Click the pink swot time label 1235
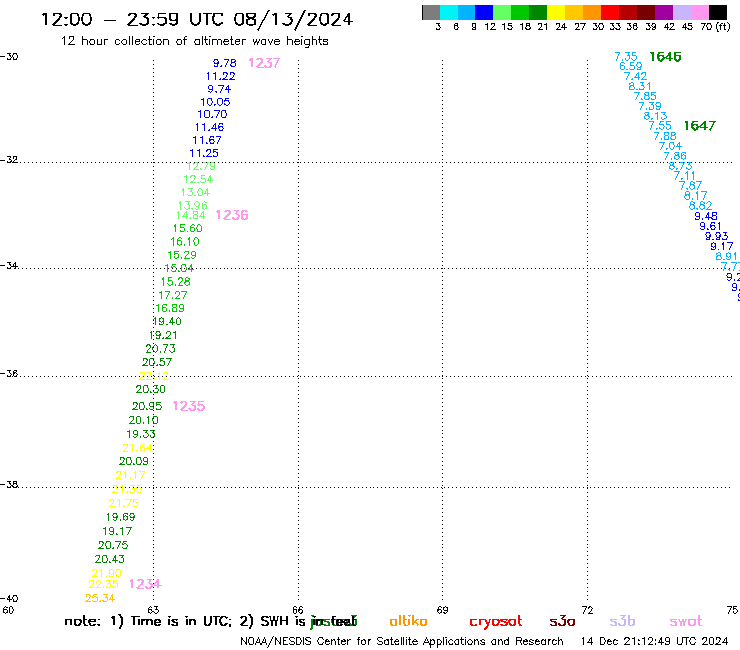Screen dimensions: 740x650 coord(189,406)
